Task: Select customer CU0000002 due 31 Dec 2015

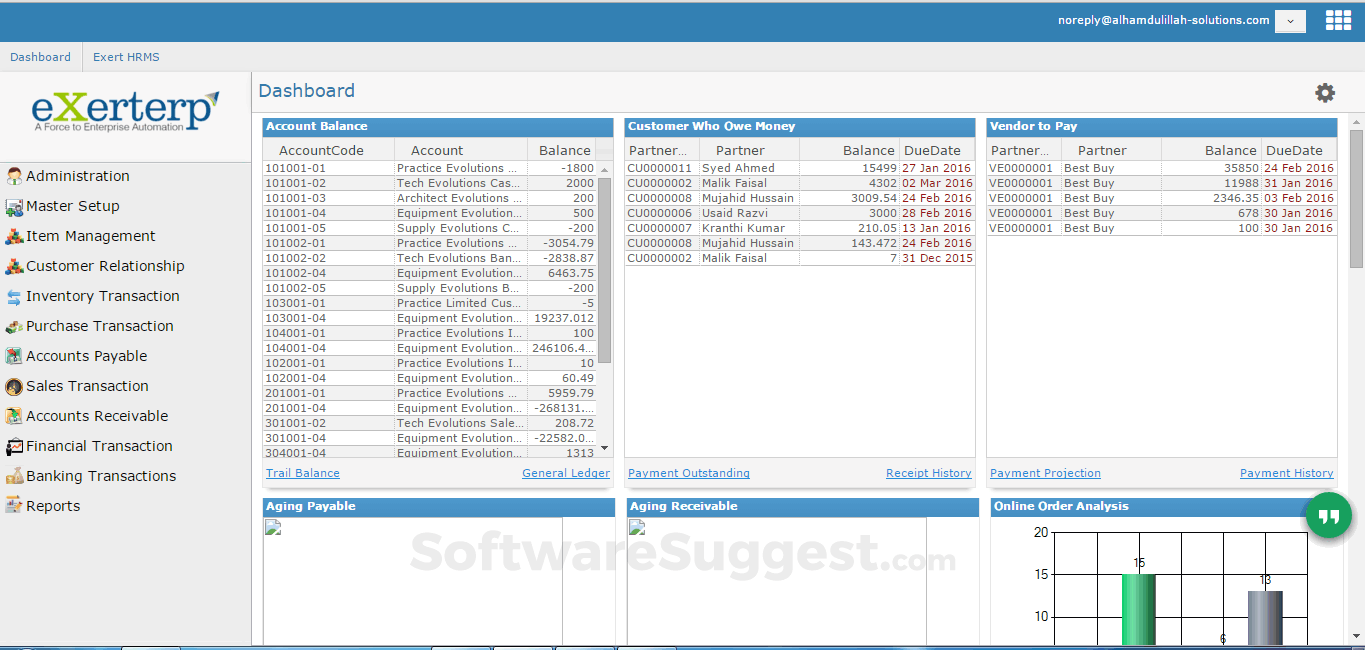Action: point(800,258)
